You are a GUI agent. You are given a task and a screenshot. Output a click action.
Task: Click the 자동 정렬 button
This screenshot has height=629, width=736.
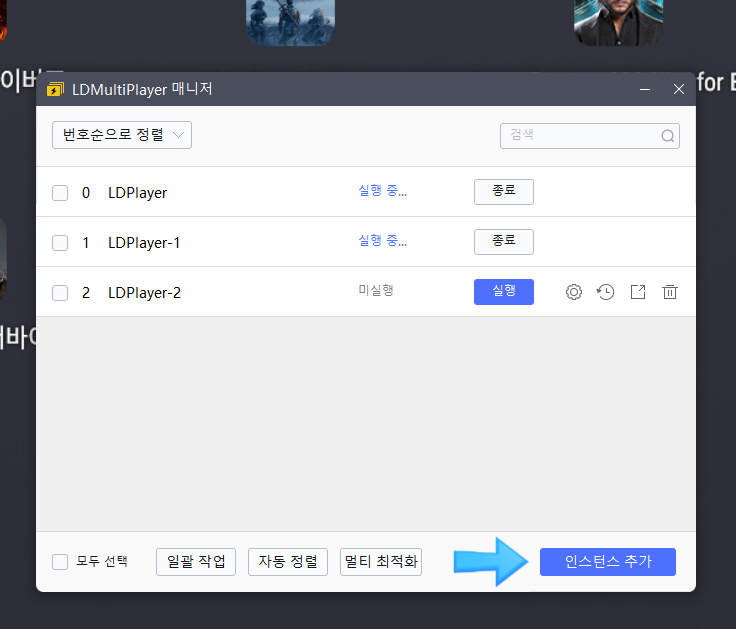pyautogui.click(x=288, y=561)
